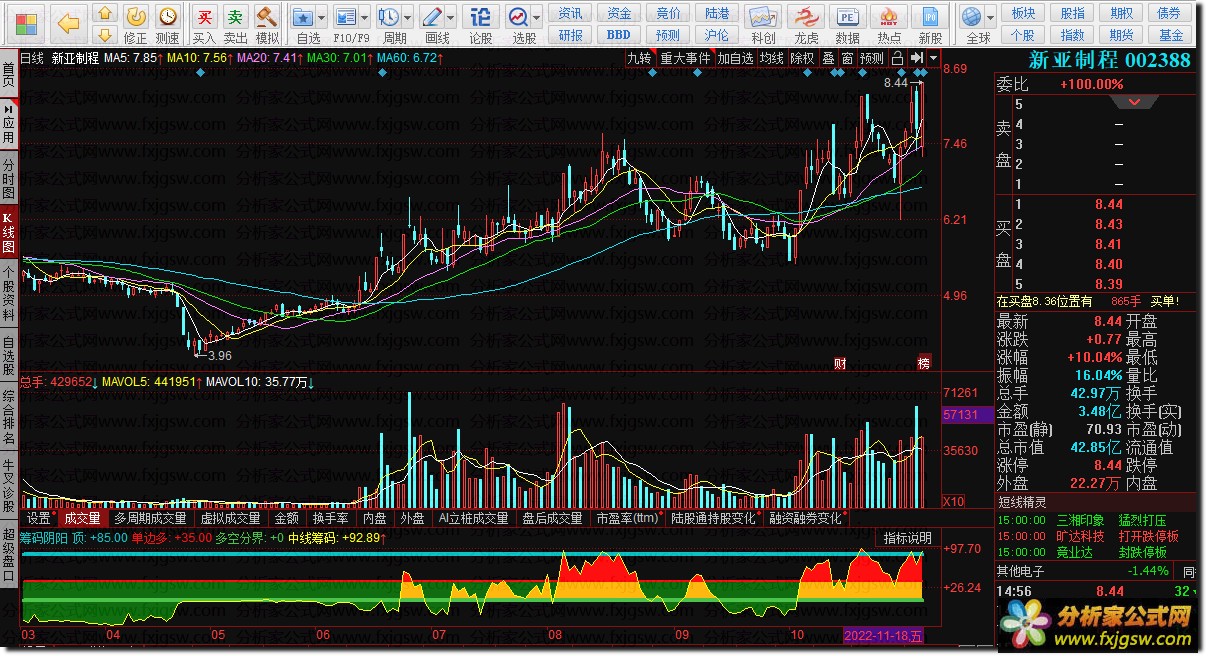The width and height of the screenshot is (1208, 656).
Task: Toggle the 九转 indicator
Action: tap(638, 58)
